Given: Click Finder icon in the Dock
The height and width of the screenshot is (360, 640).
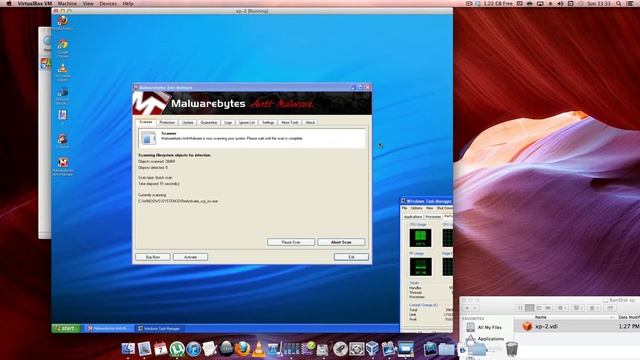Looking at the screenshot, I should pos(128,349).
